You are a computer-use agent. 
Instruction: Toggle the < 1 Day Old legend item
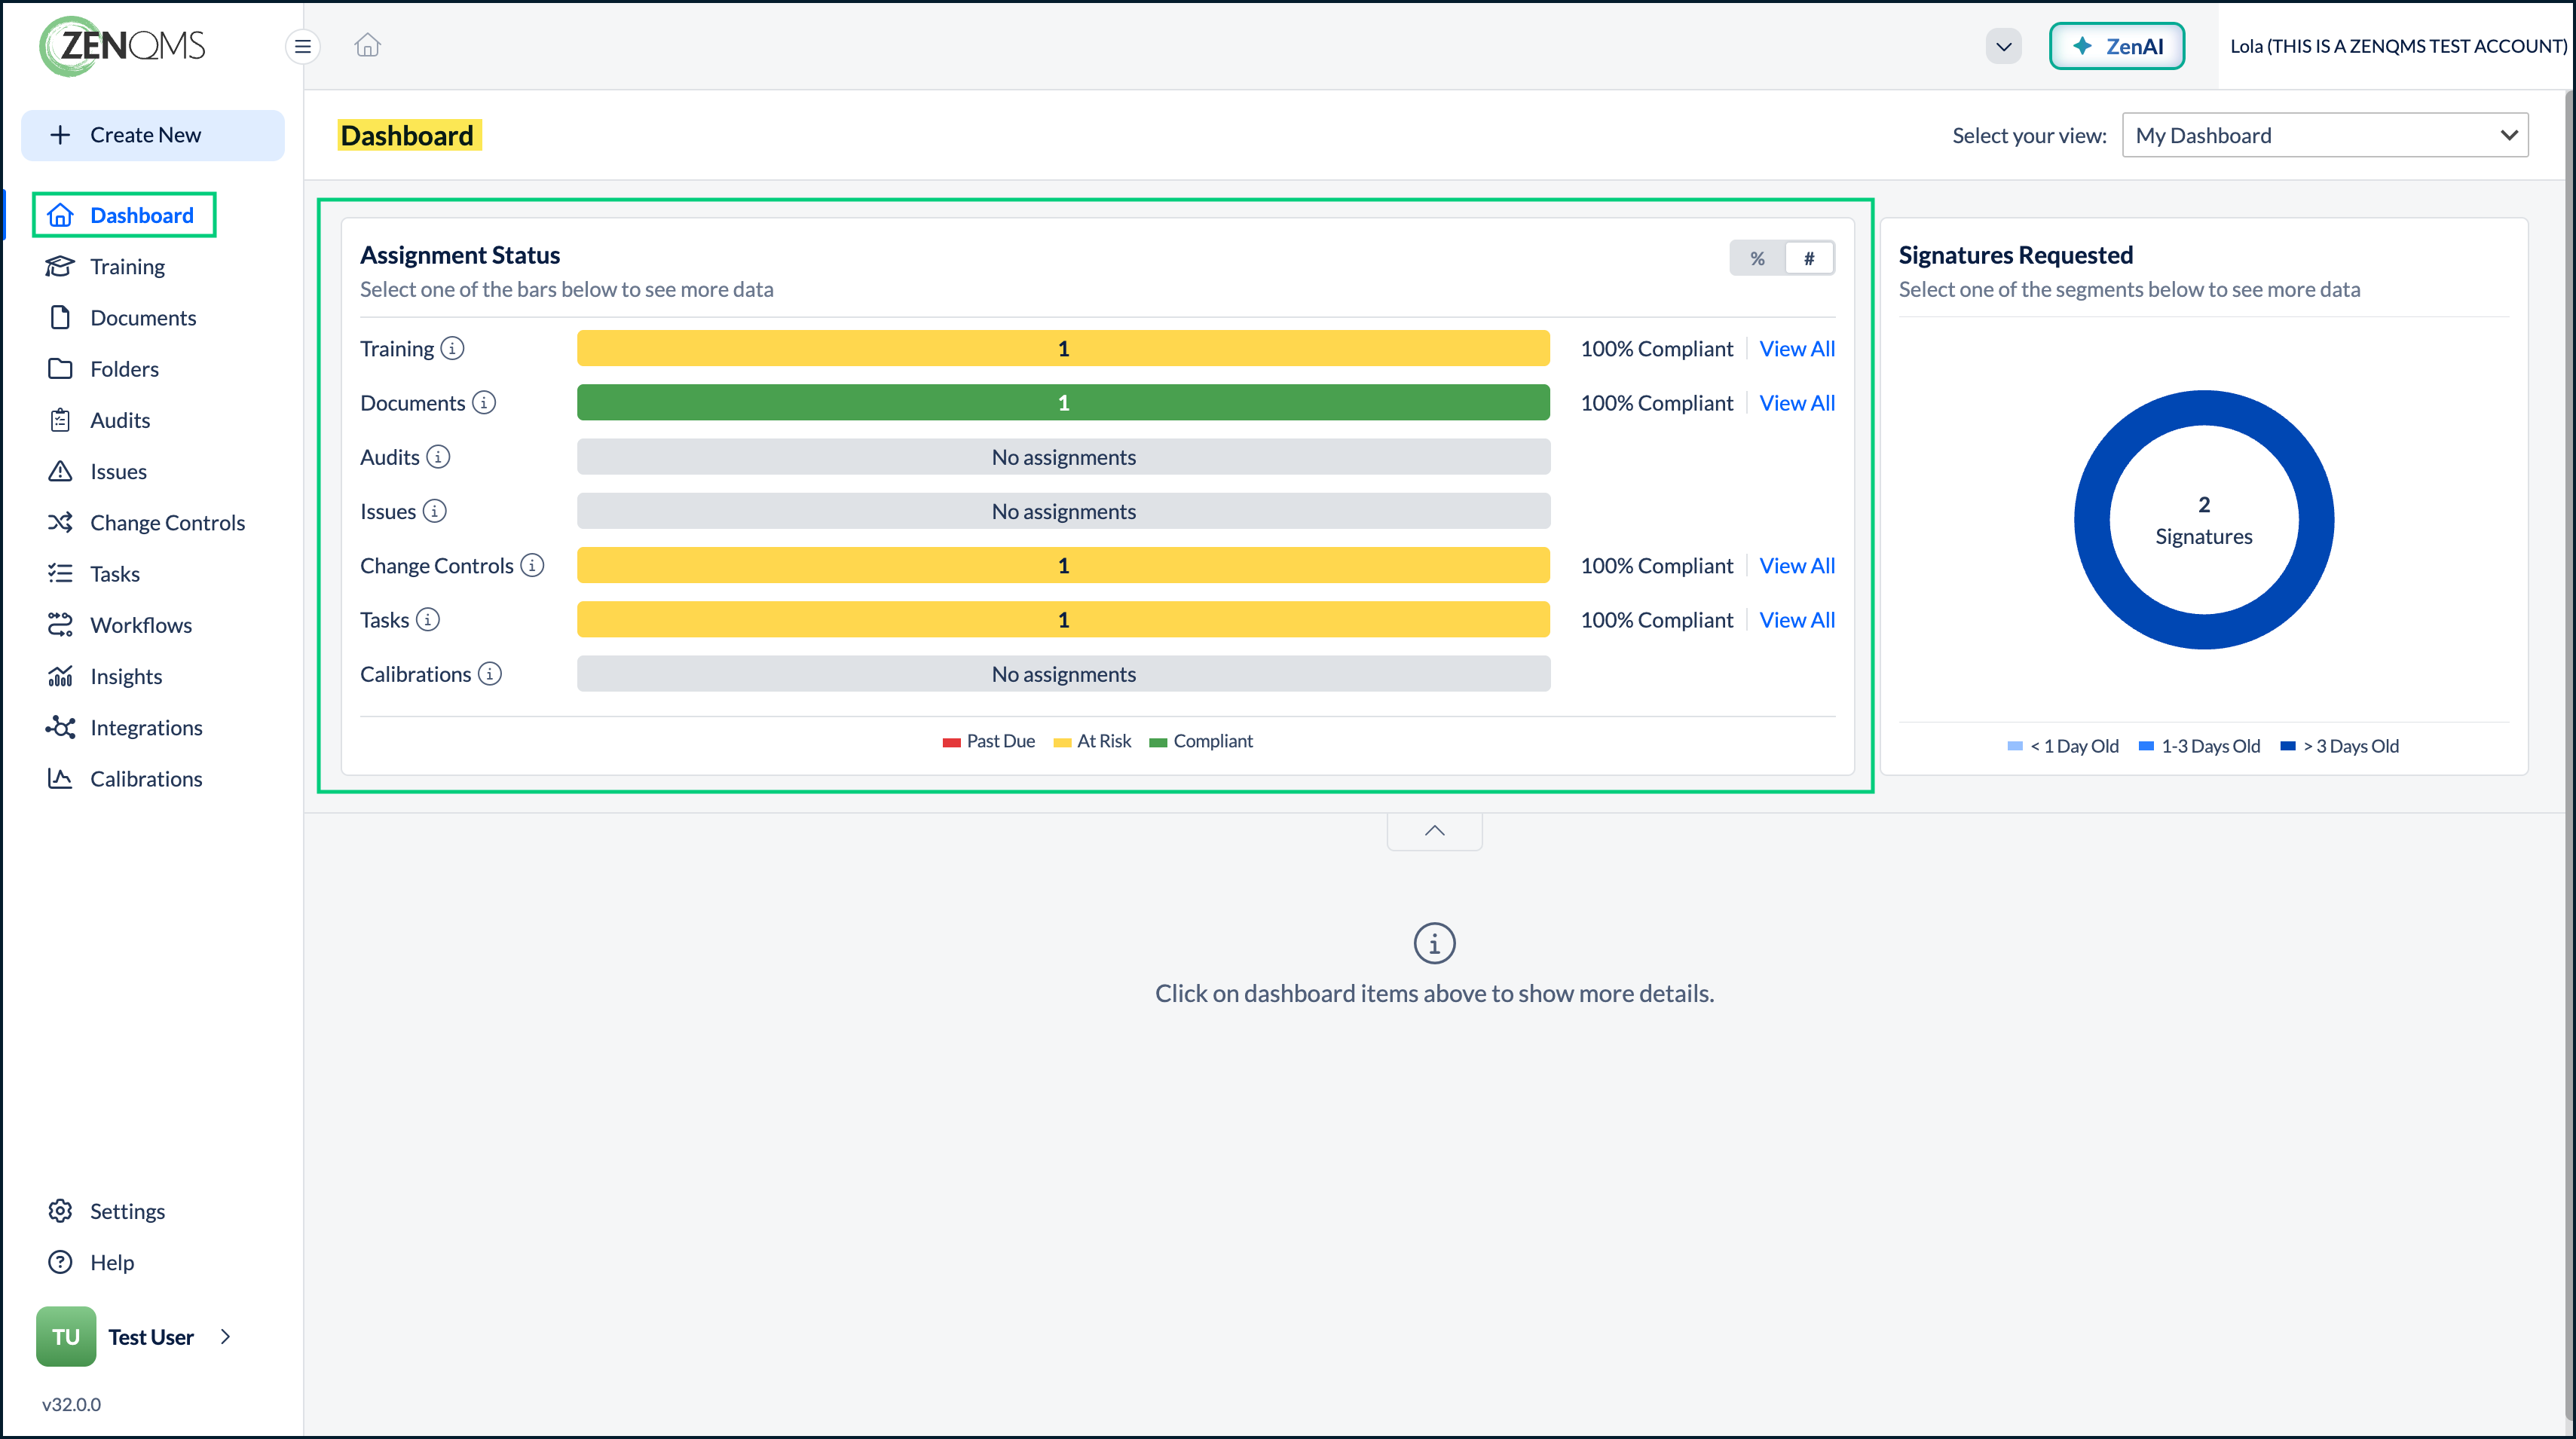pos(2063,746)
